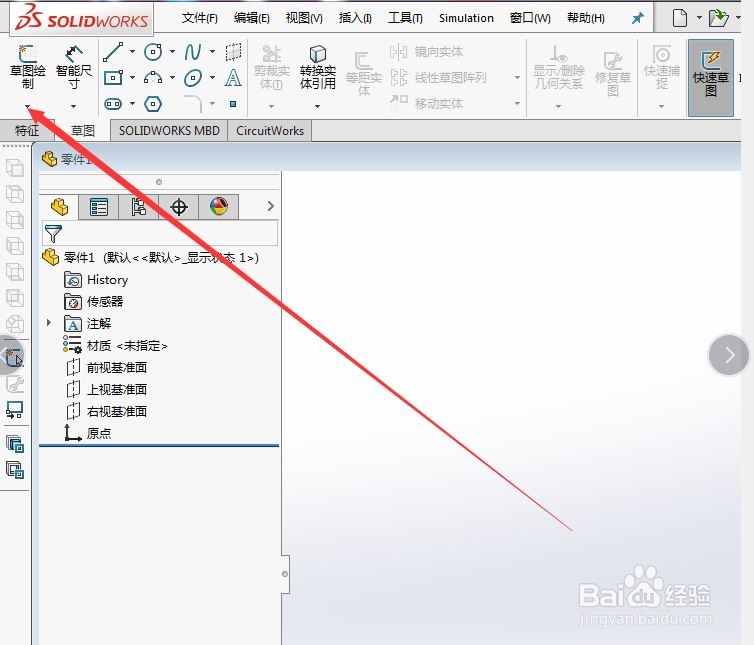Open FeatureManager design tree tab
This screenshot has width=754, height=645.
59,207
